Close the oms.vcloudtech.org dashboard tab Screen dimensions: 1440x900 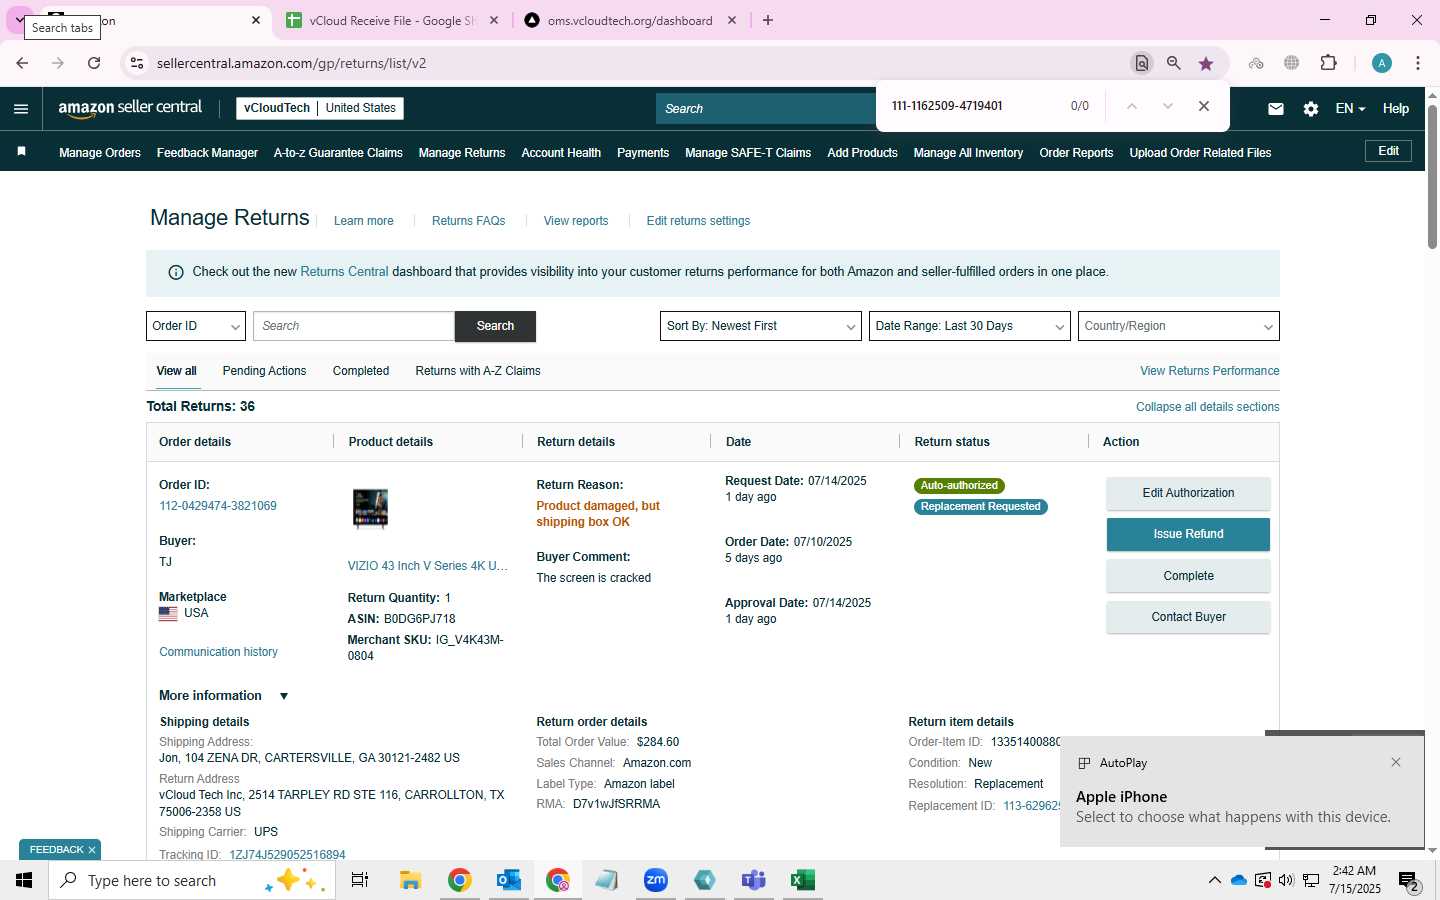click(x=732, y=20)
